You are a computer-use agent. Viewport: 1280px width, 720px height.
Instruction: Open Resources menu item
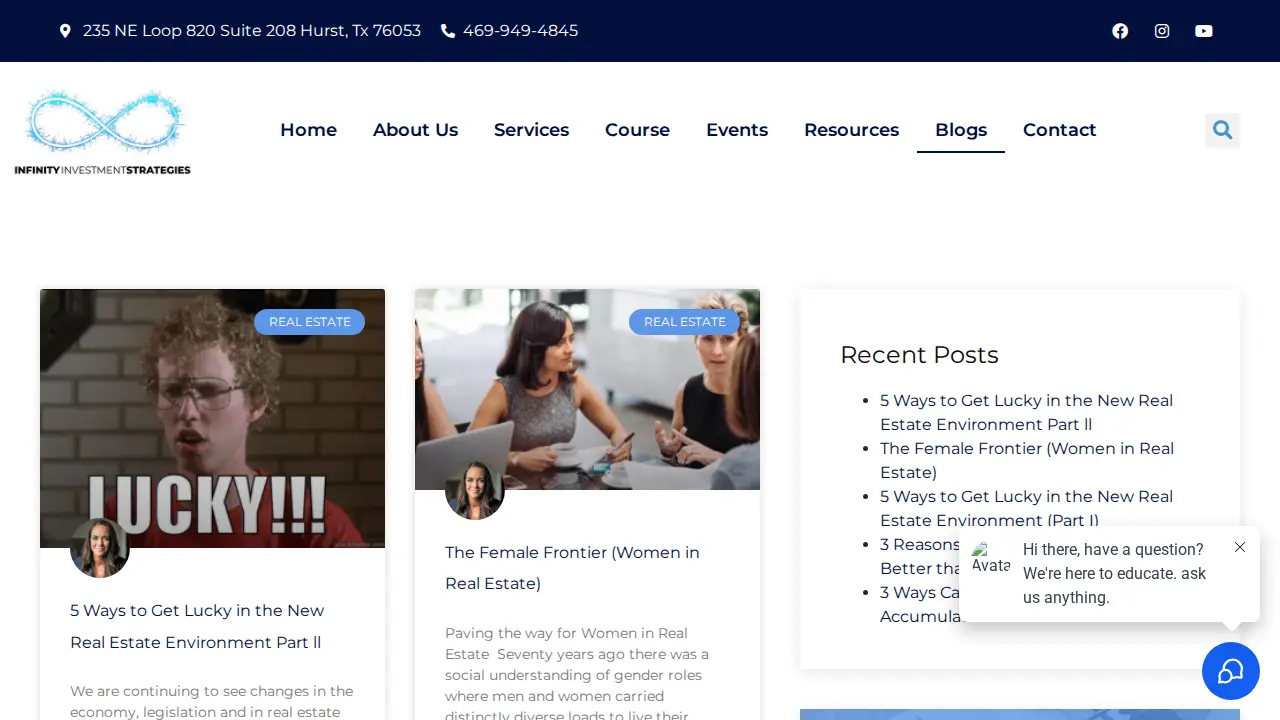[x=851, y=130]
